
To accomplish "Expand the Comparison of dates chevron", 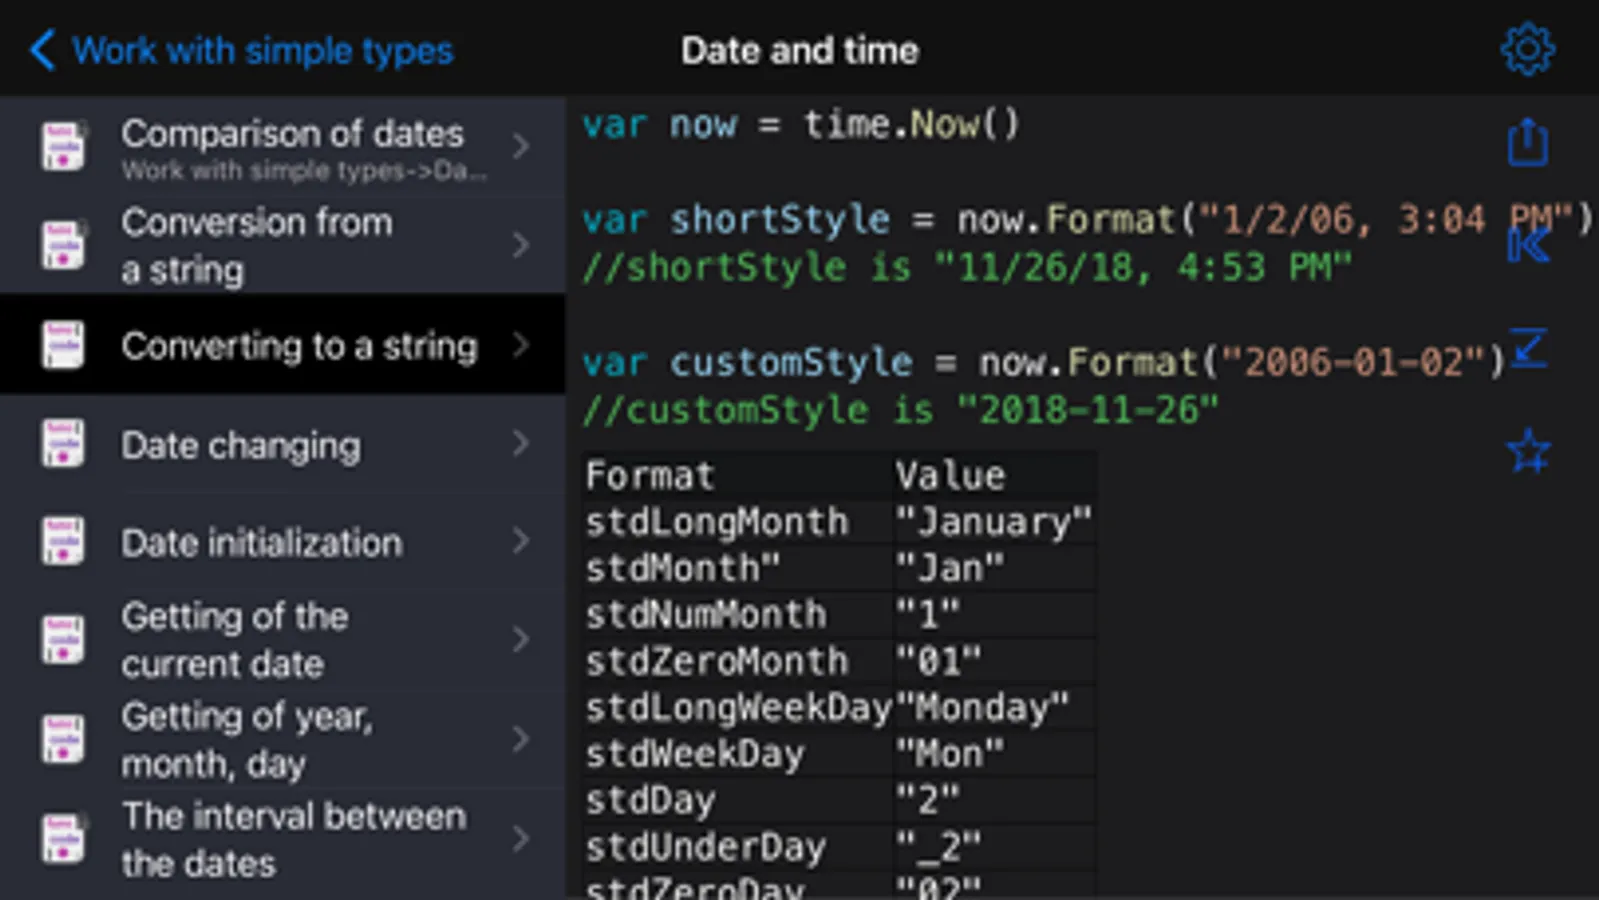I will 521,146.
